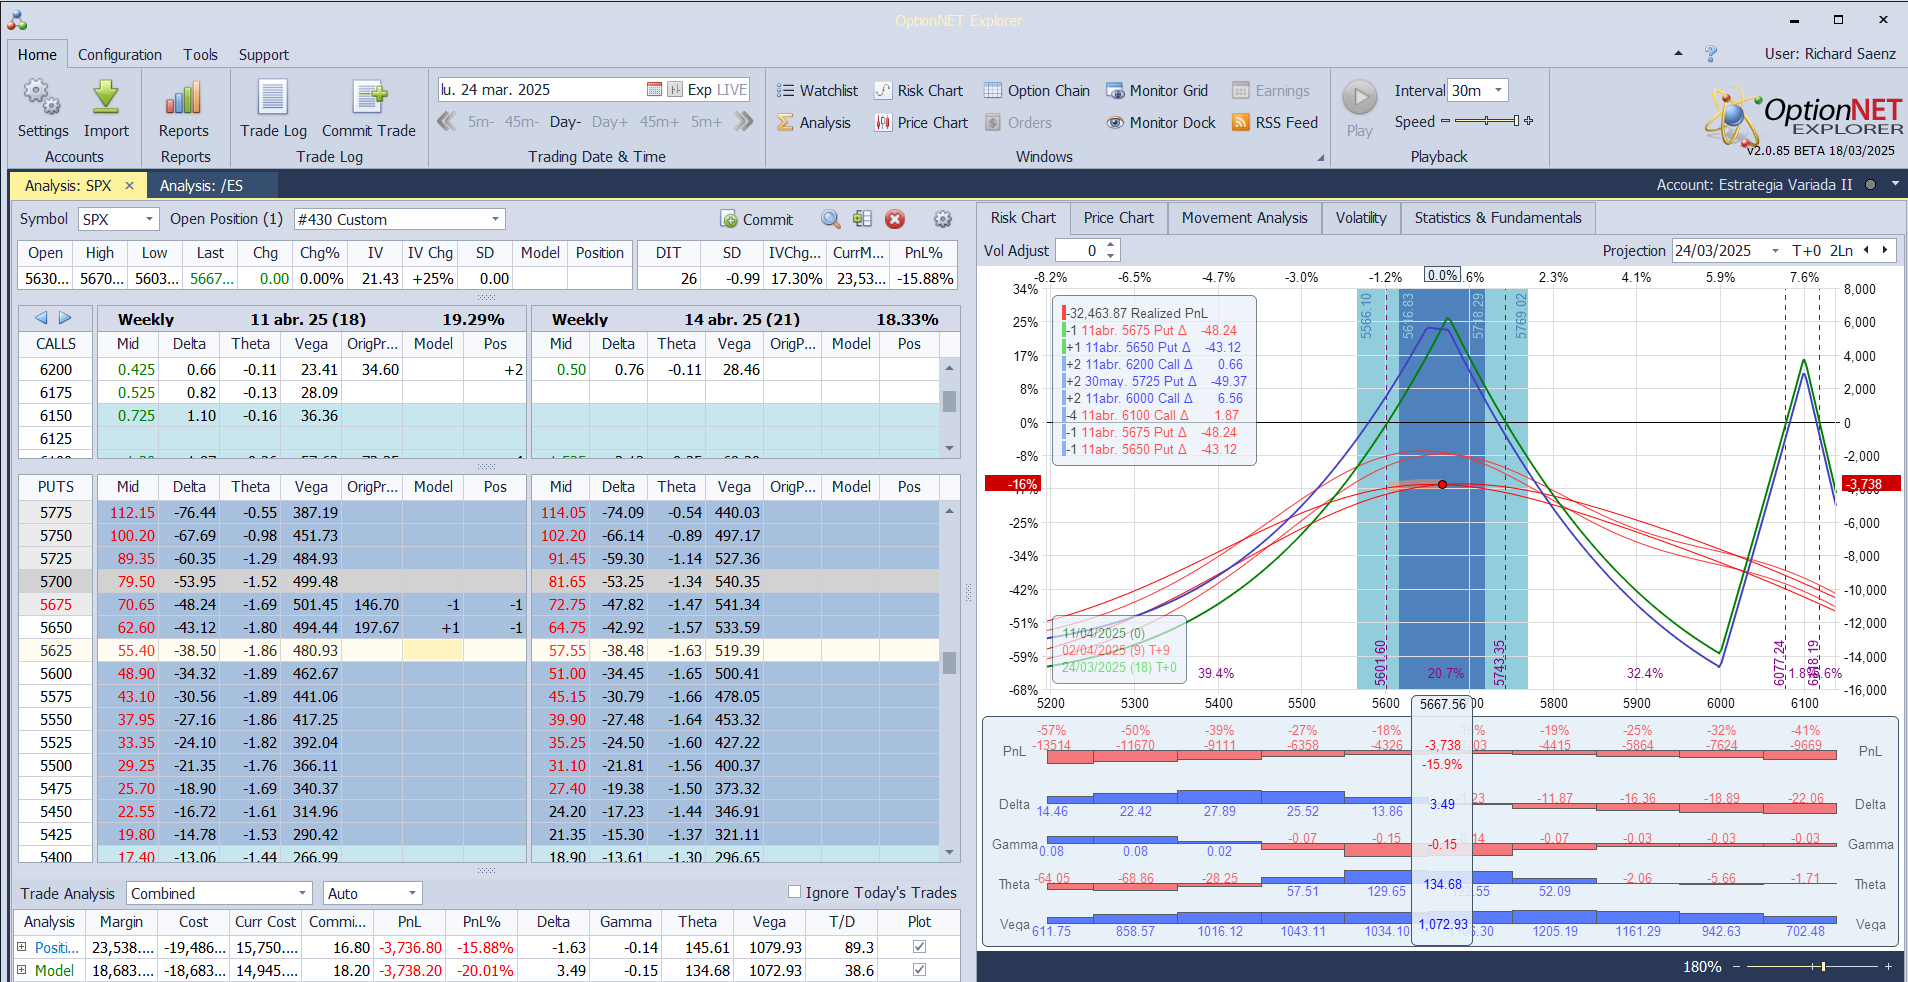Adjust the playback Speed slider

[1488, 121]
